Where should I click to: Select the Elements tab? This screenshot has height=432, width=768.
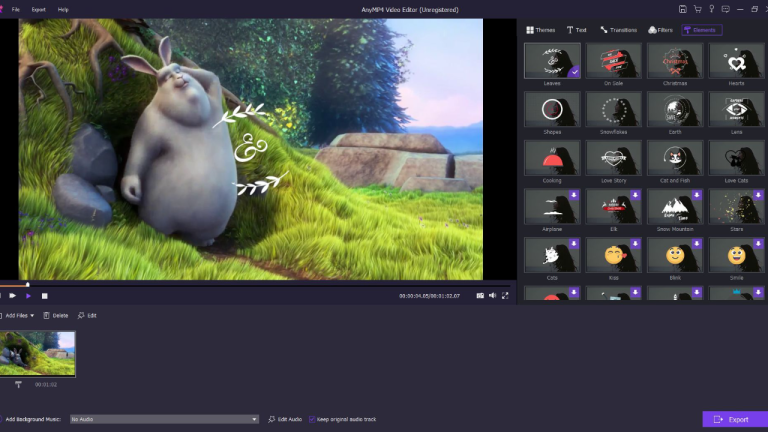pos(701,30)
